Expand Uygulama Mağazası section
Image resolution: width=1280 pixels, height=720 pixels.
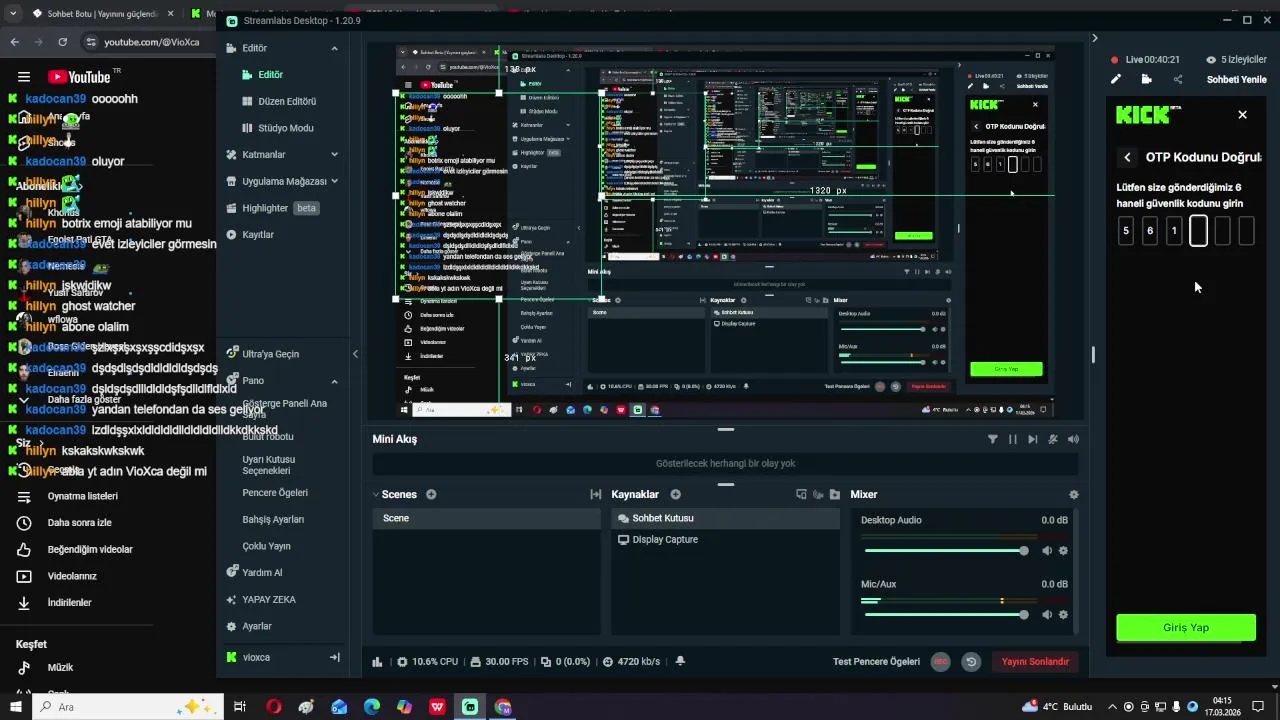(x=334, y=181)
